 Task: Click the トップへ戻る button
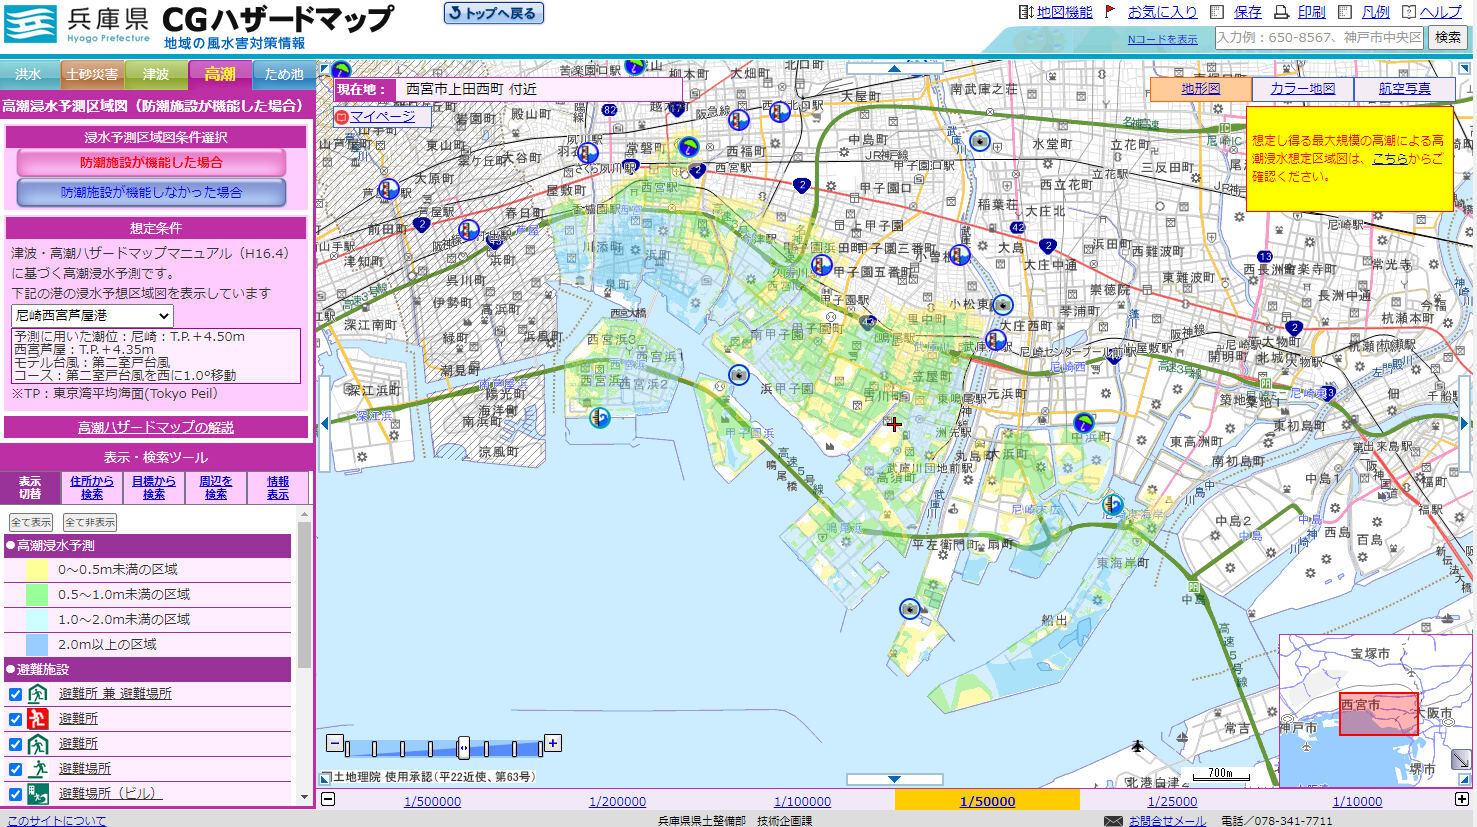[x=492, y=13]
